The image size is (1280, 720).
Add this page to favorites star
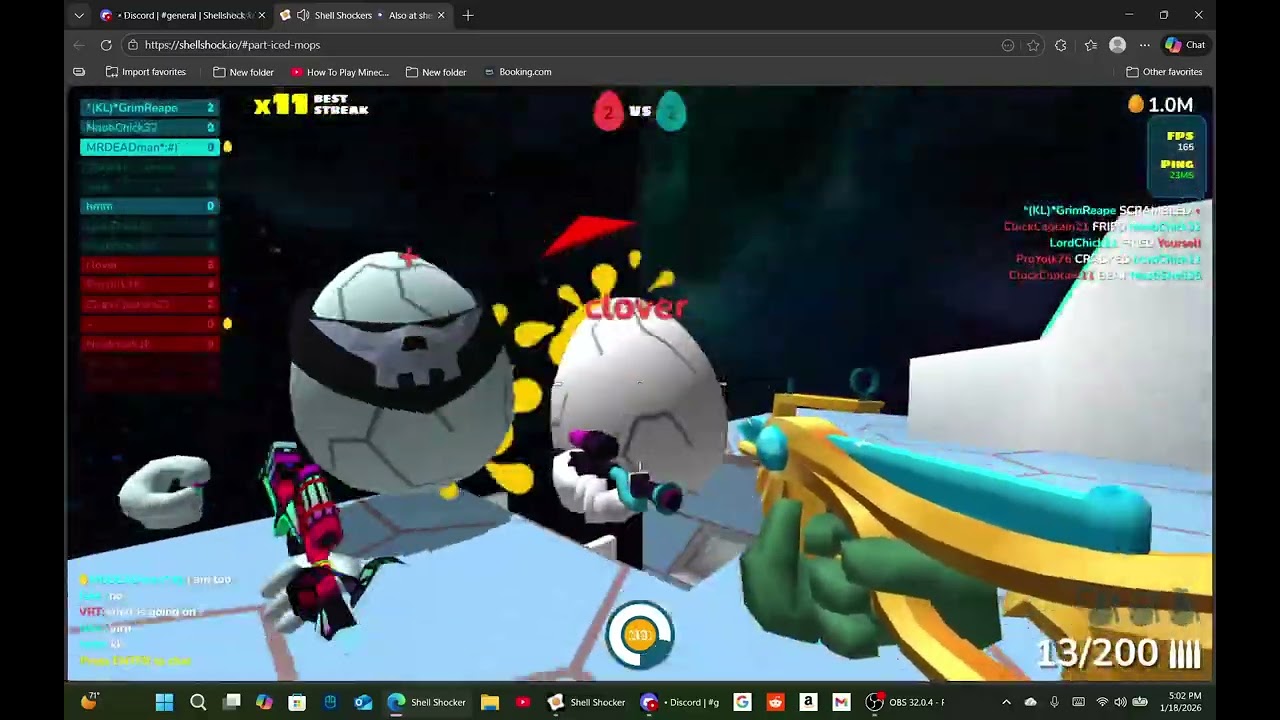point(1033,45)
